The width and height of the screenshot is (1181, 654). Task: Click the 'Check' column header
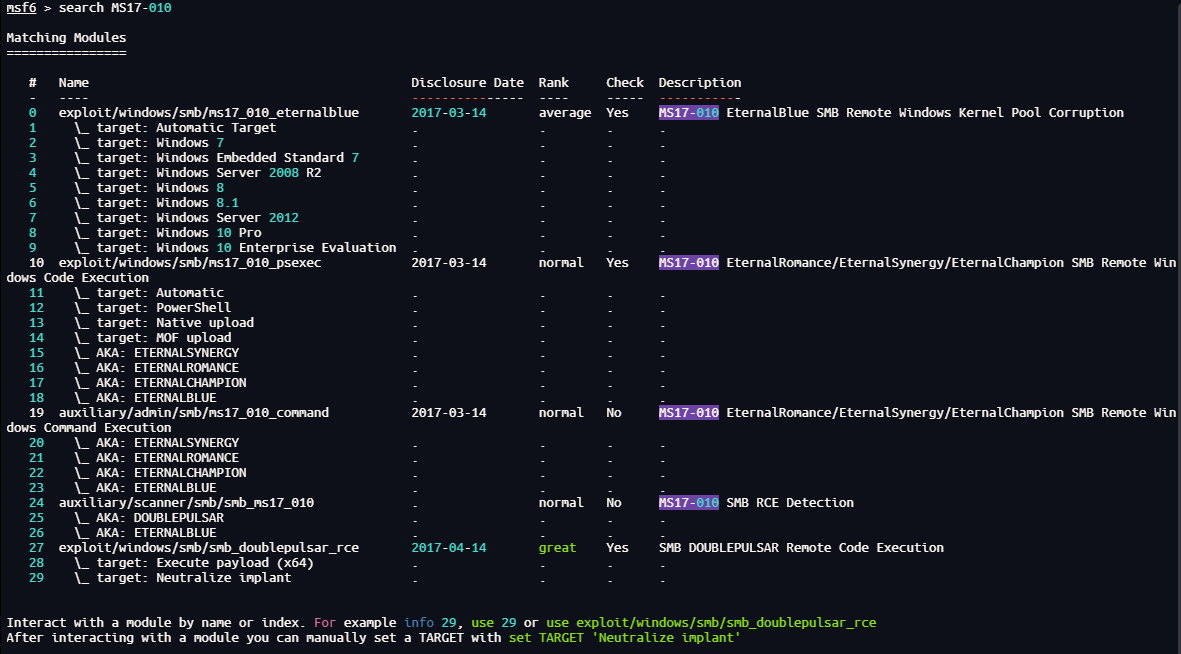624,83
